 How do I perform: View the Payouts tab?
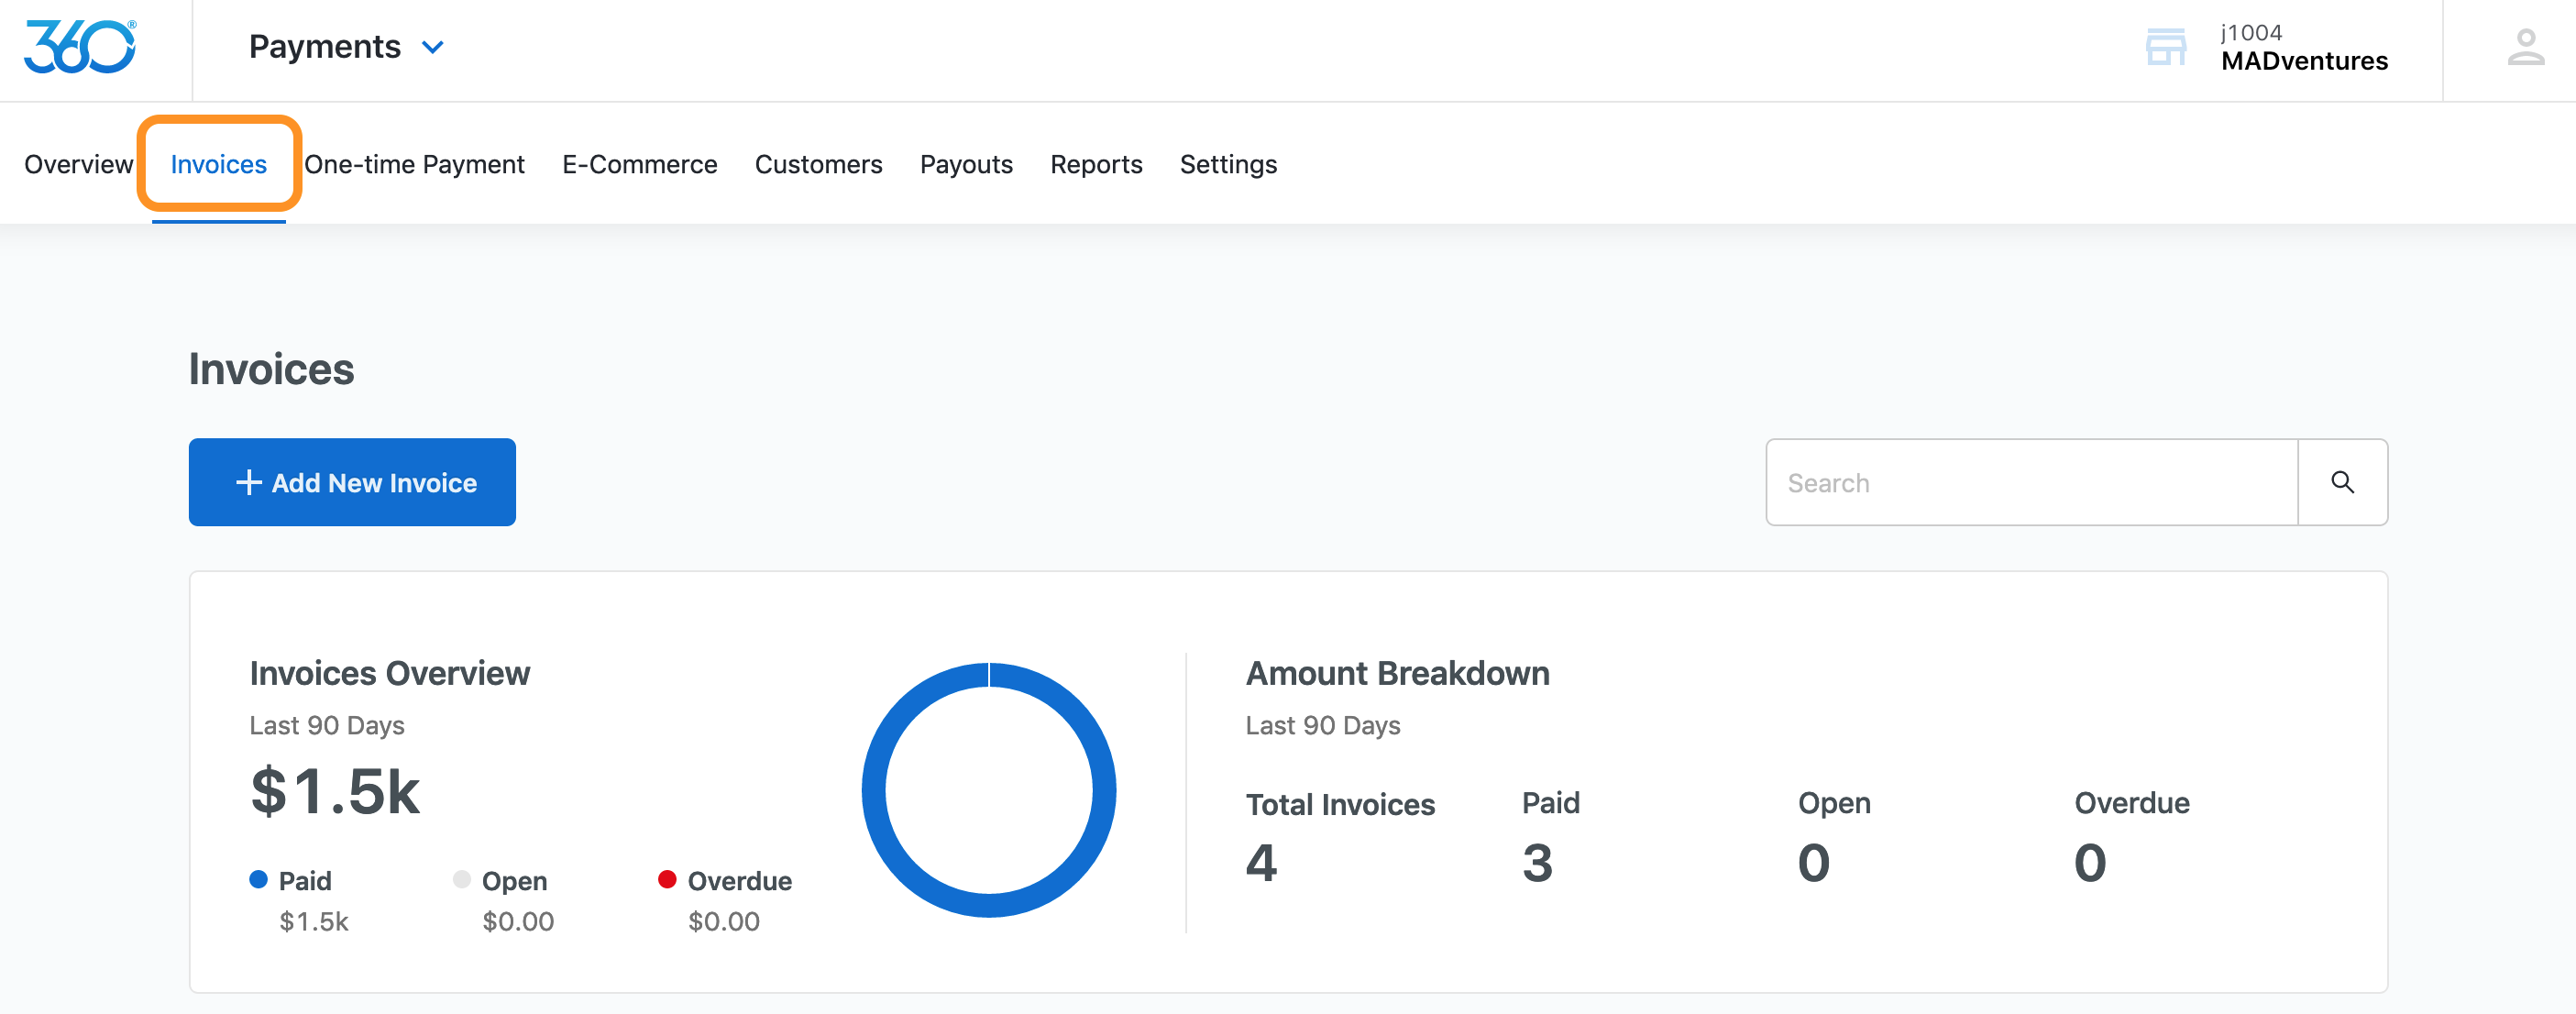click(x=966, y=164)
